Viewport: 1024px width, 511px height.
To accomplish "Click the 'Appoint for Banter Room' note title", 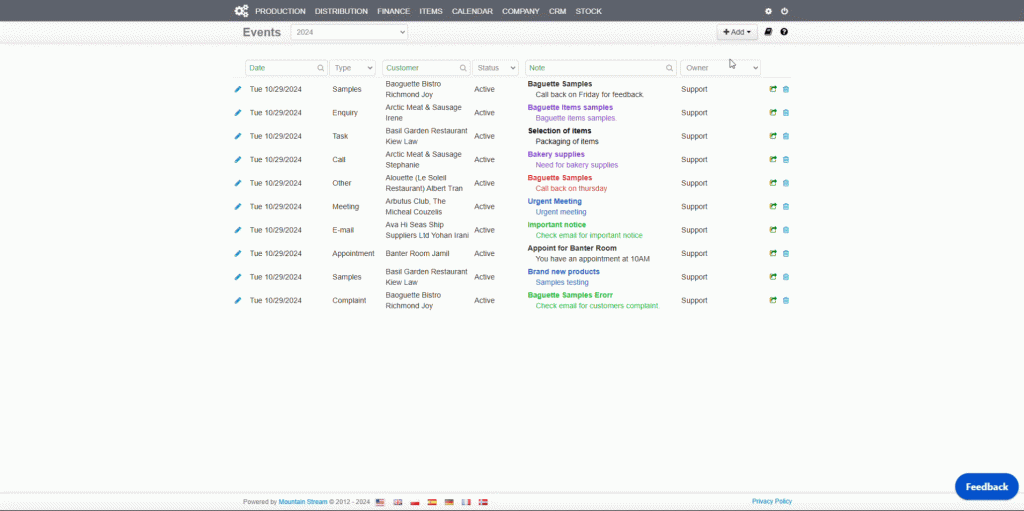I will 572,248.
